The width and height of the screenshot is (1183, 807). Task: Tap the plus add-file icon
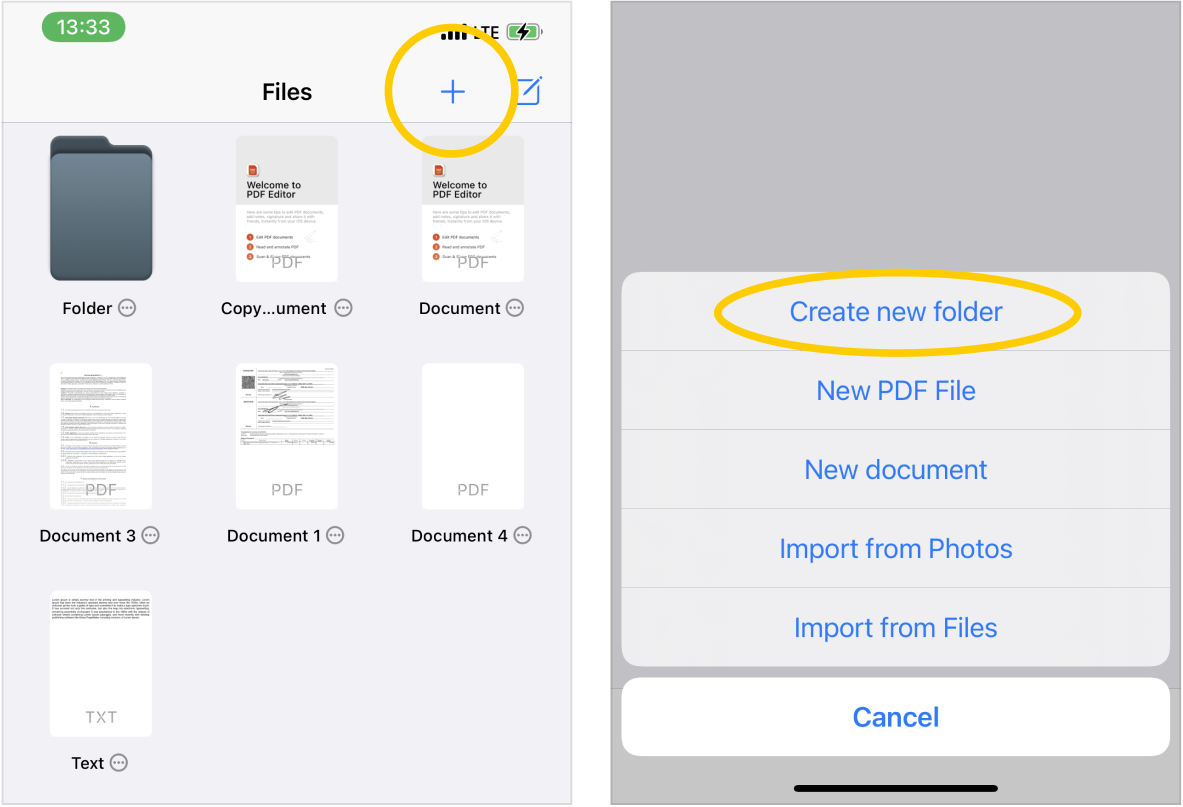(x=453, y=92)
